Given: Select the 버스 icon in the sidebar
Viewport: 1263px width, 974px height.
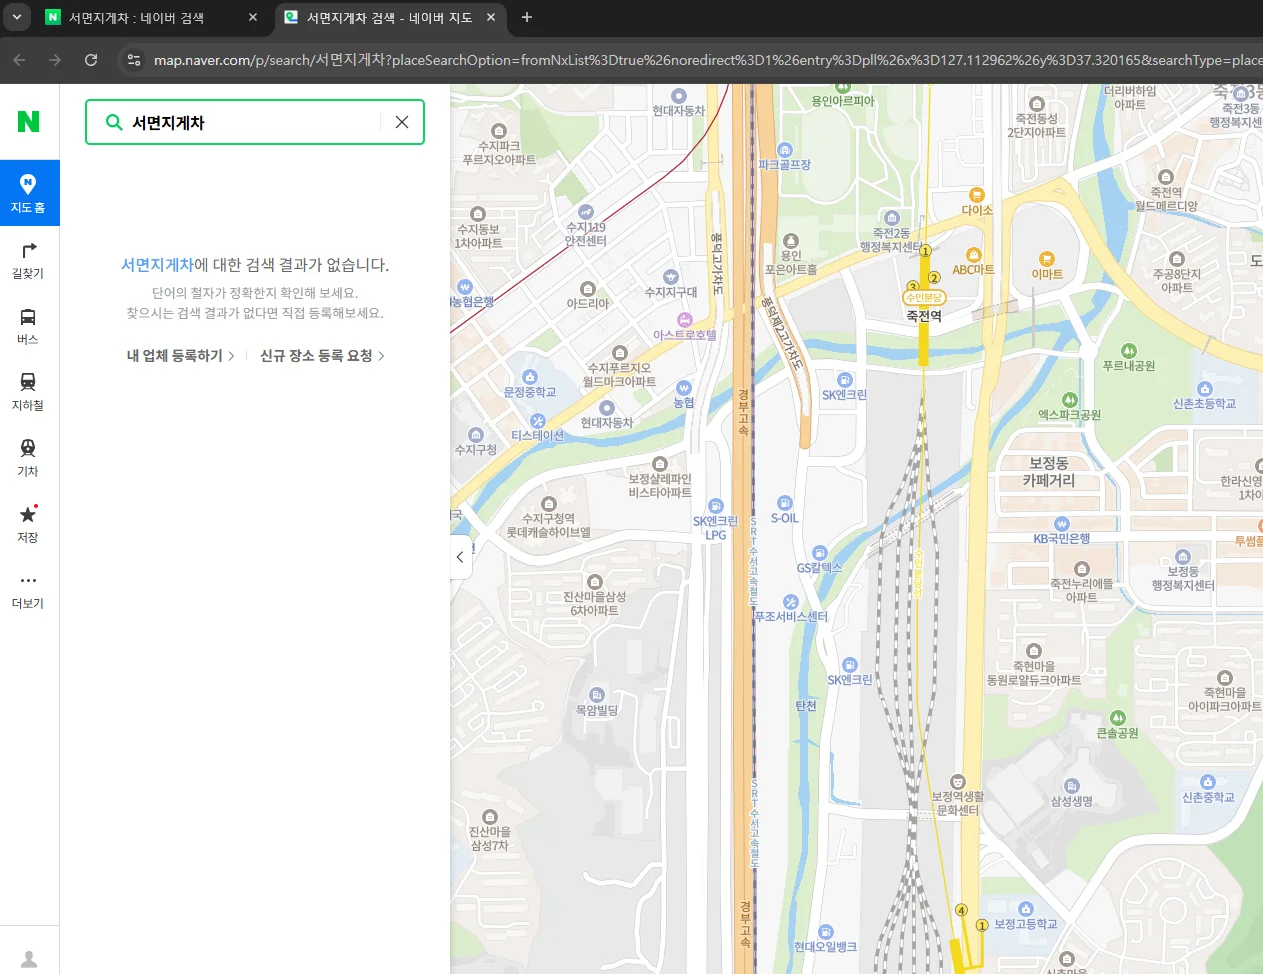Looking at the screenshot, I should click(27, 320).
